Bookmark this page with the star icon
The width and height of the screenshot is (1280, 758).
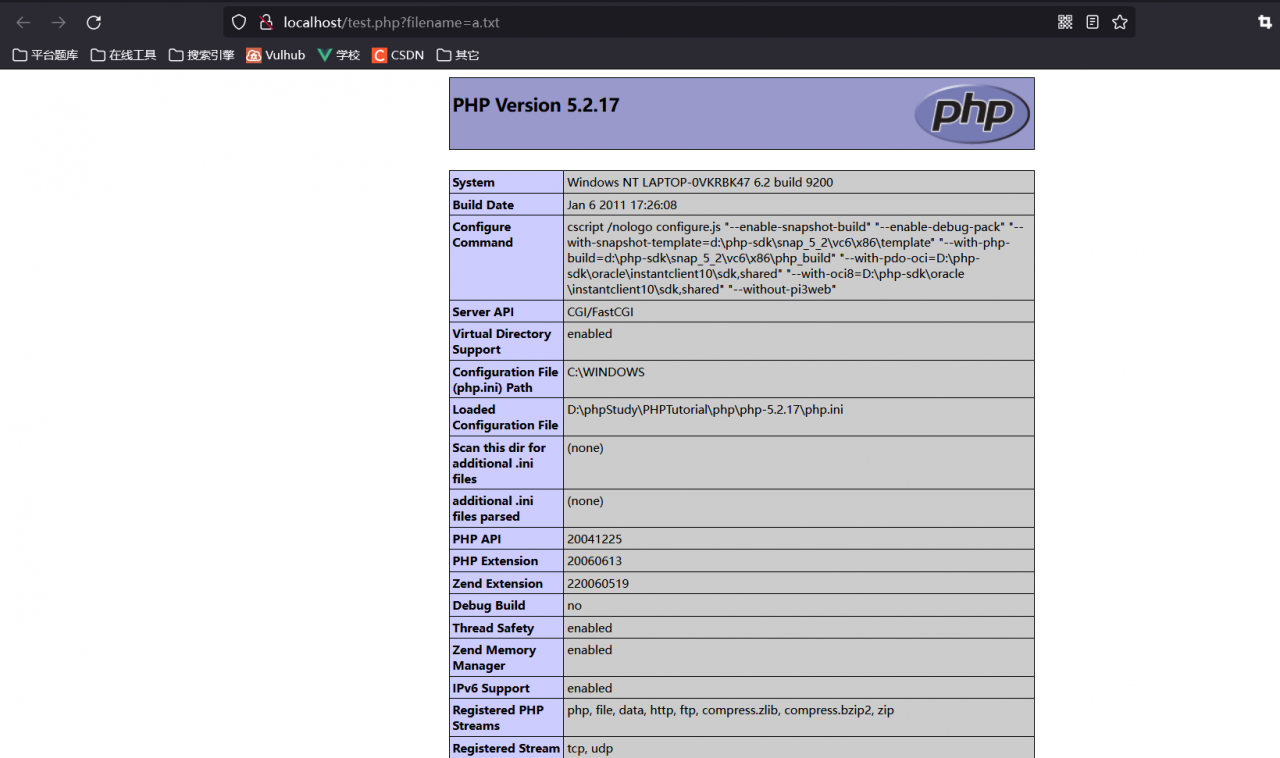1120,22
